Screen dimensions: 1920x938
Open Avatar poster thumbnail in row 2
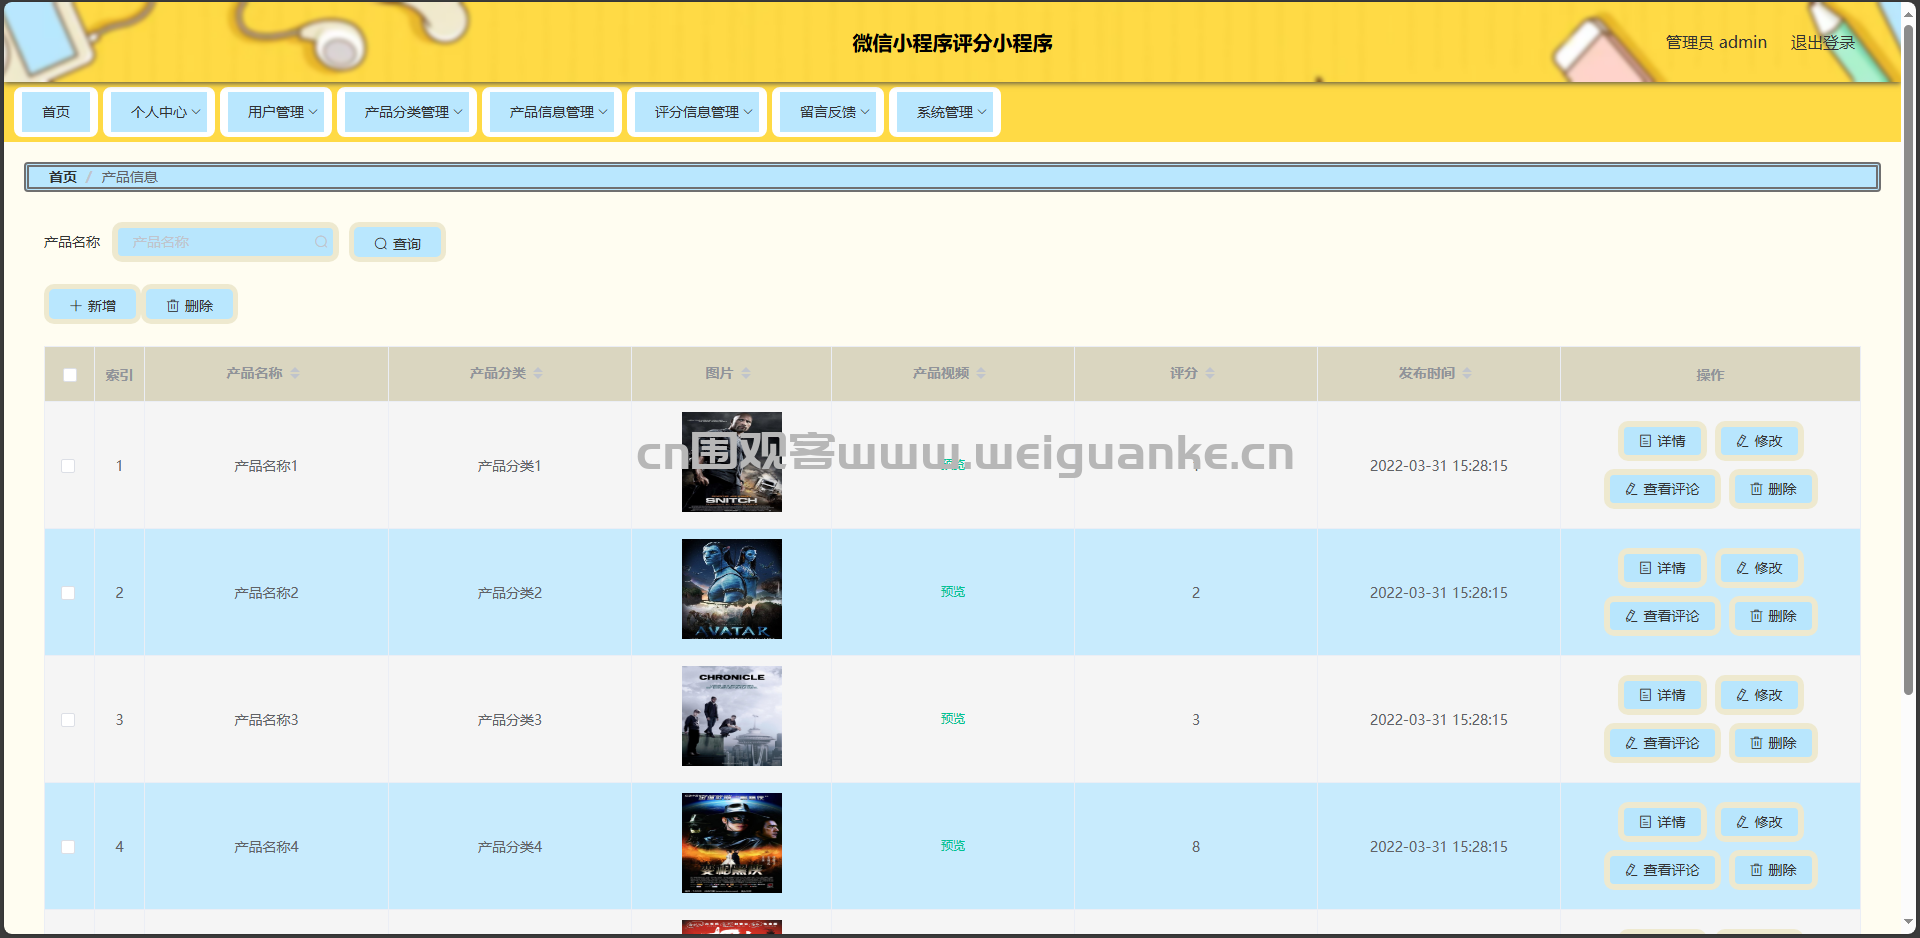(732, 589)
